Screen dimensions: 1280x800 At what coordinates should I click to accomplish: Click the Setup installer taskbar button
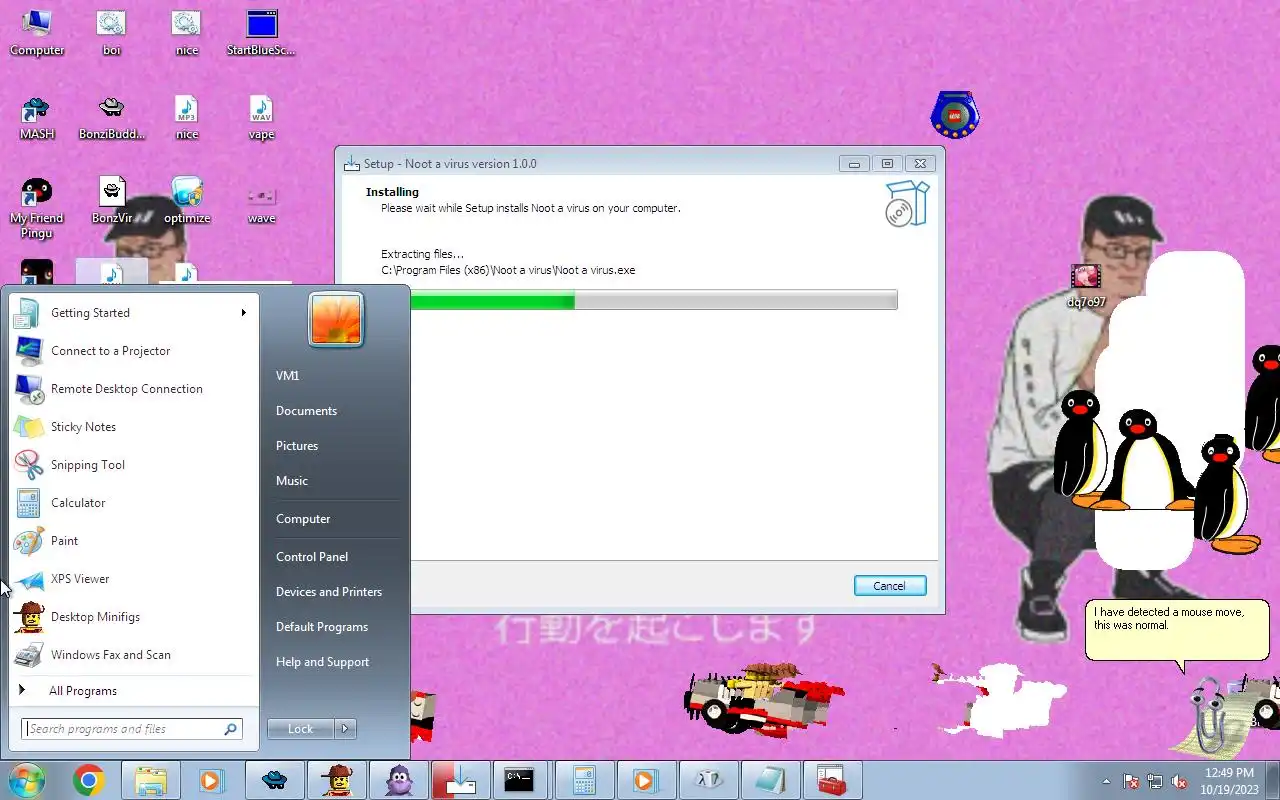tap(460, 780)
